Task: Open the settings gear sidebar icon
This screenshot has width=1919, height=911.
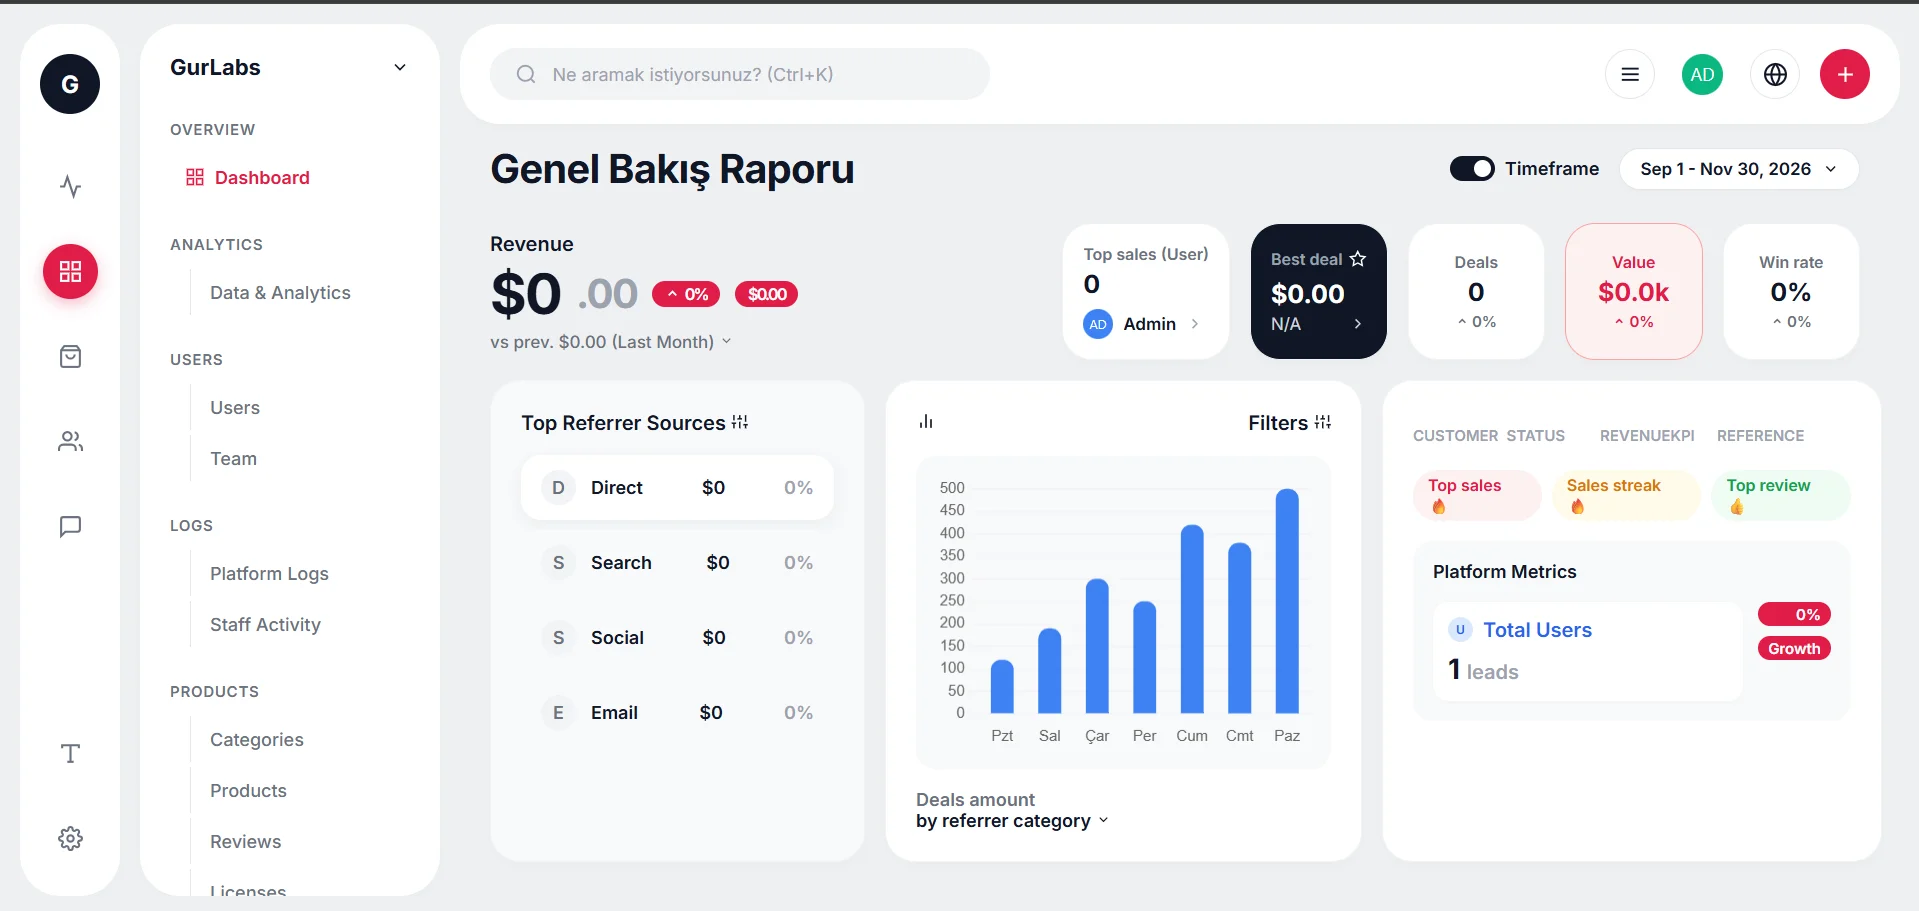Action: point(70,838)
